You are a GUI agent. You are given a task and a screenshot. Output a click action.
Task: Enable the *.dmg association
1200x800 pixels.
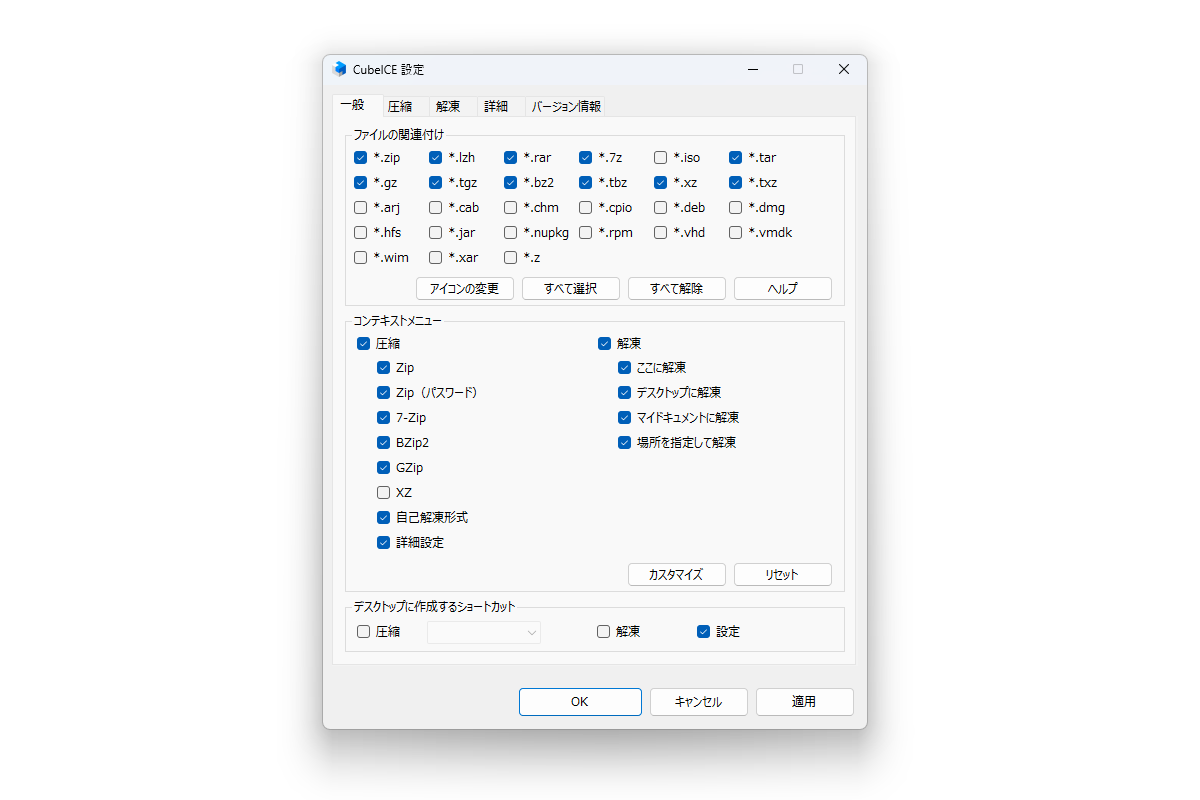[x=735, y=207]
